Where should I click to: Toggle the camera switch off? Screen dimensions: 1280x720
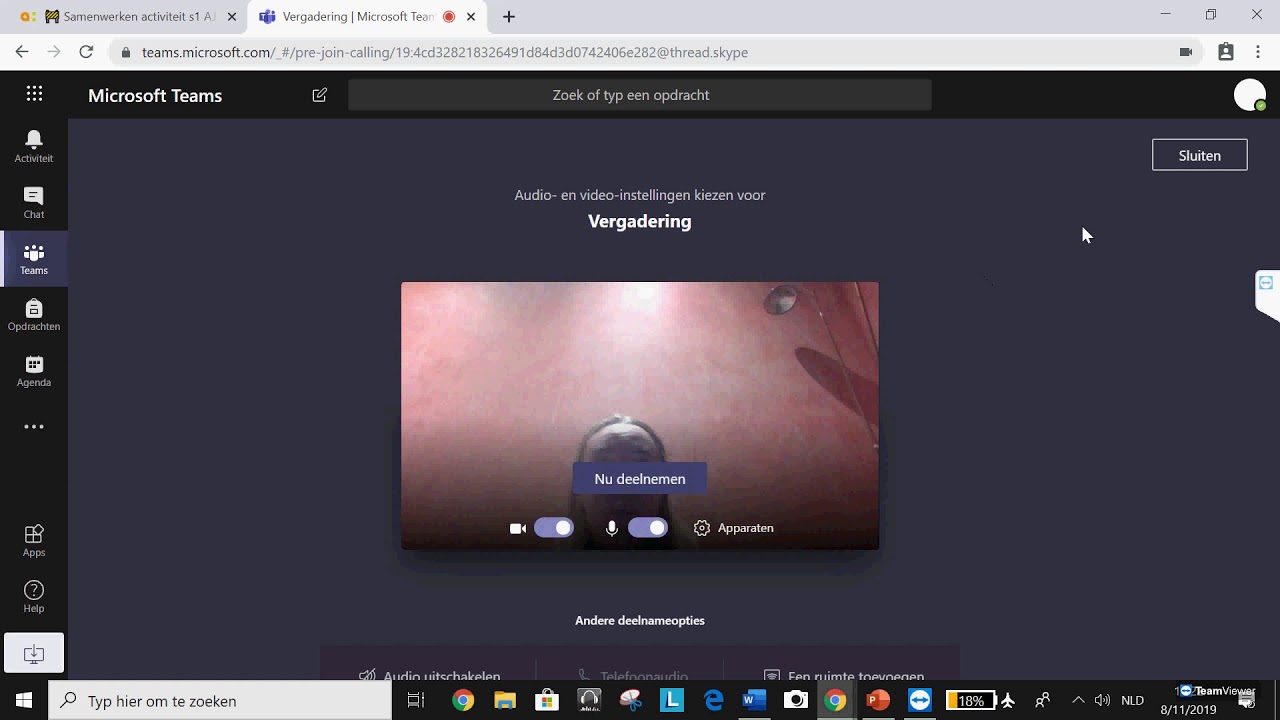(554, 528)
